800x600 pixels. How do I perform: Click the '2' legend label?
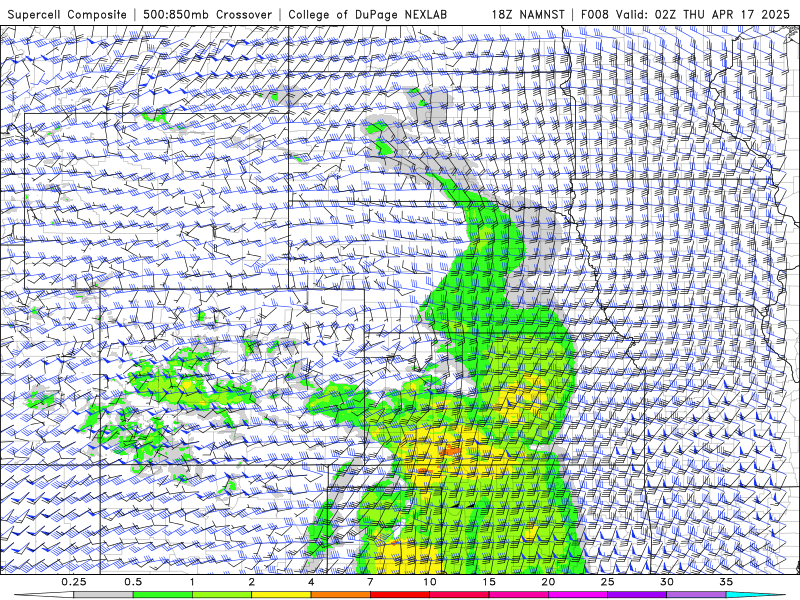point(252,582)
